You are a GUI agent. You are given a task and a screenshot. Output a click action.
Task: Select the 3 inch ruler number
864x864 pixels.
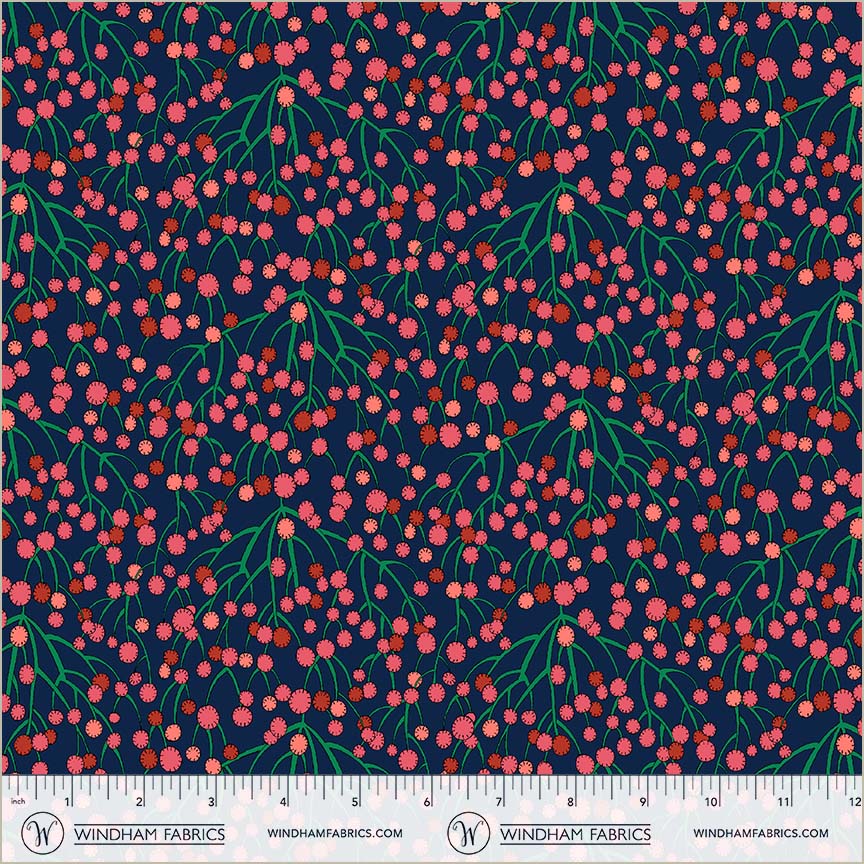tap(212, 802)
